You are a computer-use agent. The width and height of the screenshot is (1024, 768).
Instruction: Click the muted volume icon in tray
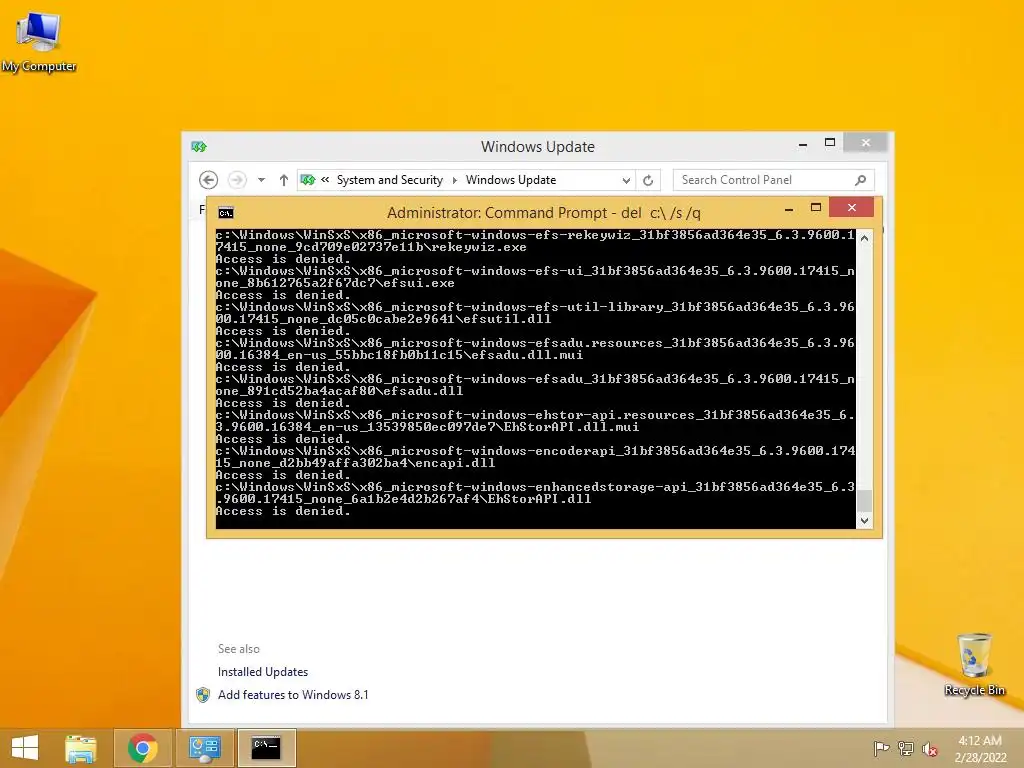pyautogui.click(x=930, y=749)
